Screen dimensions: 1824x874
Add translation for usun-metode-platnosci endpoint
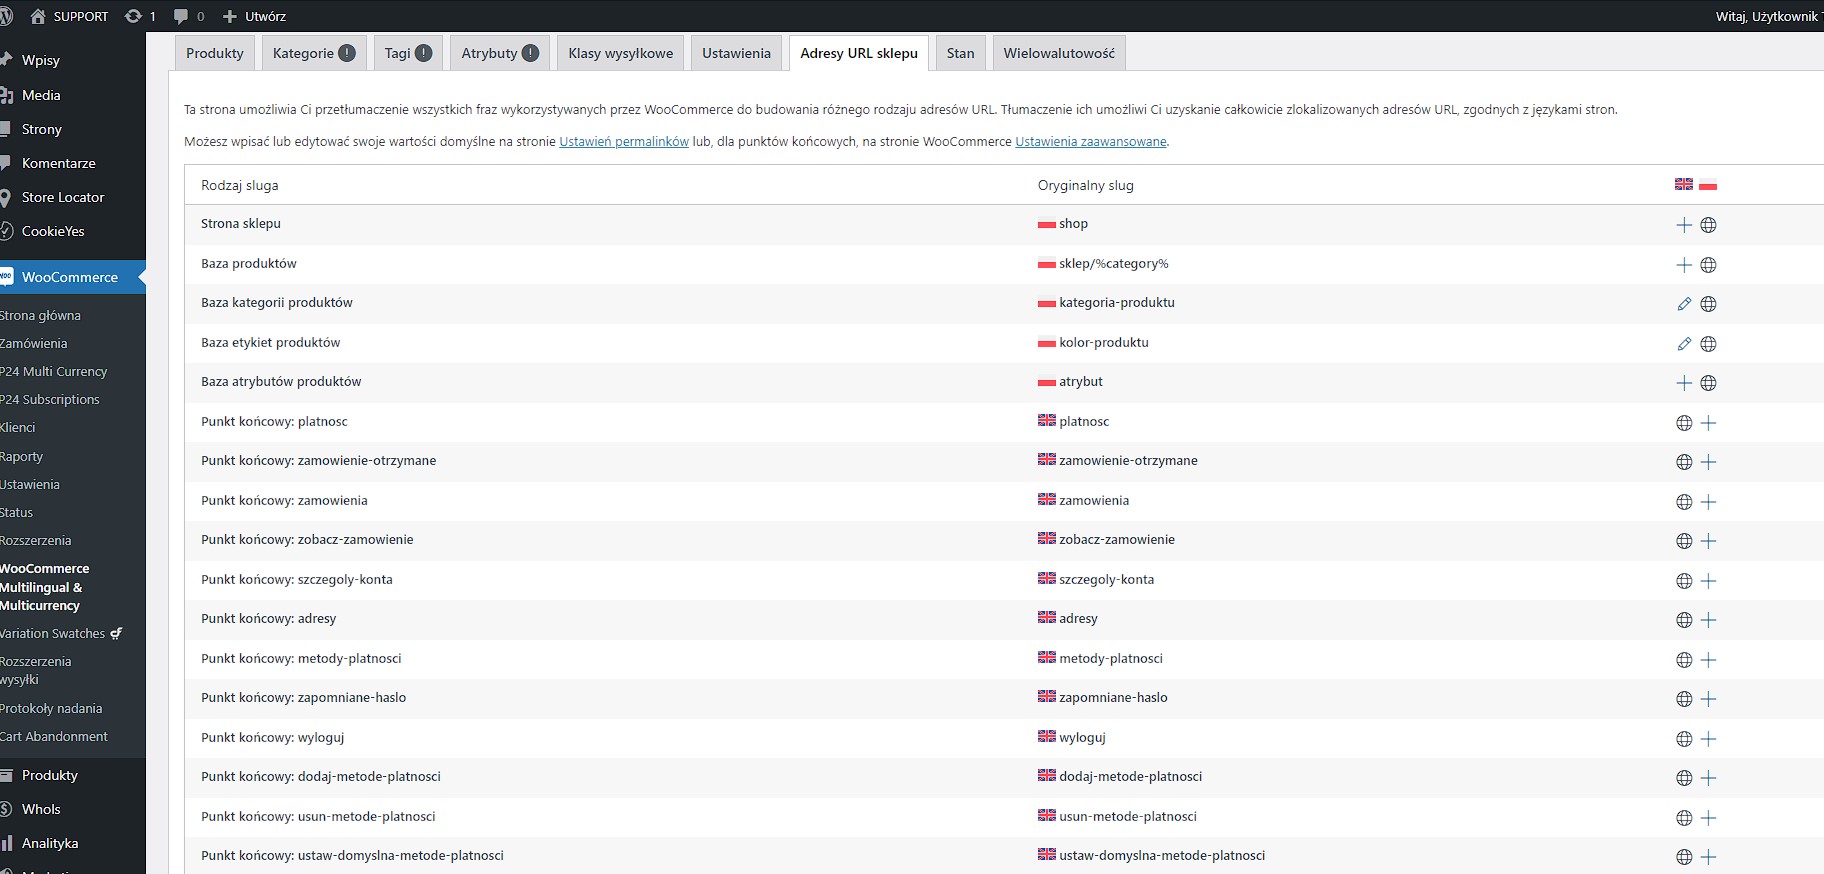click(1708, 818)
